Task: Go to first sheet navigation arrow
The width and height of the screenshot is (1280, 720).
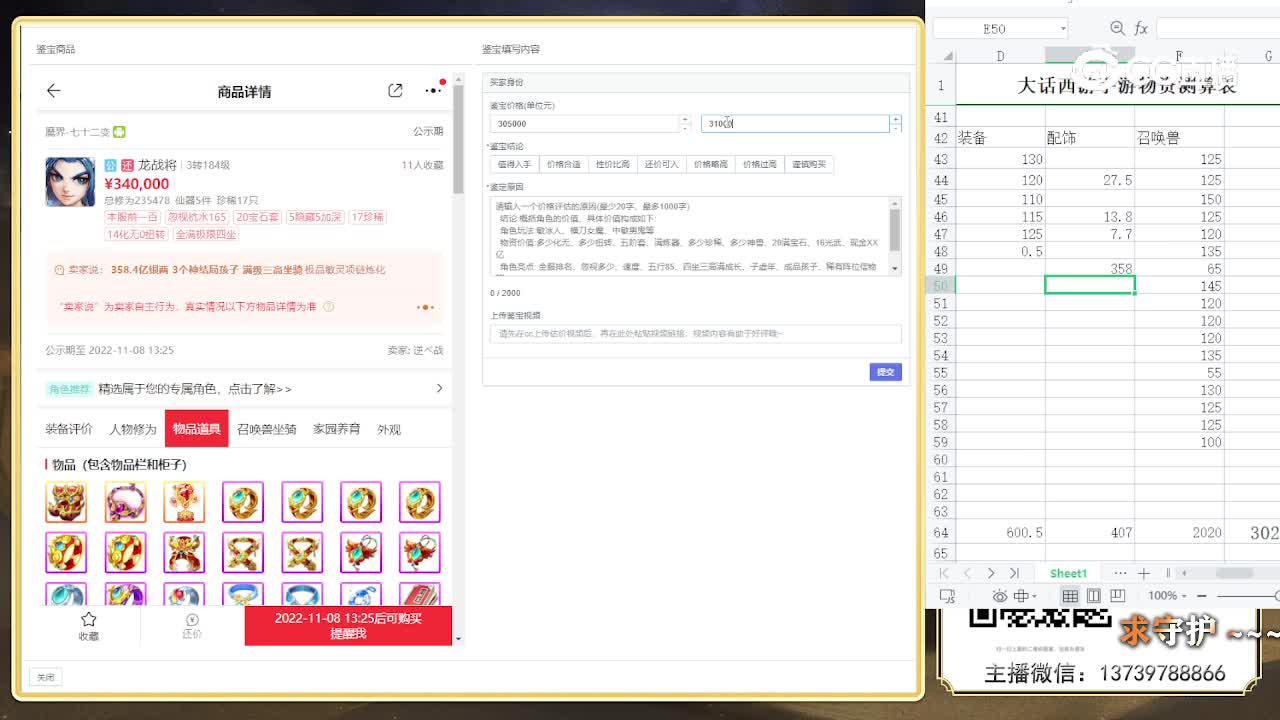Action: (x=943, y=573)
